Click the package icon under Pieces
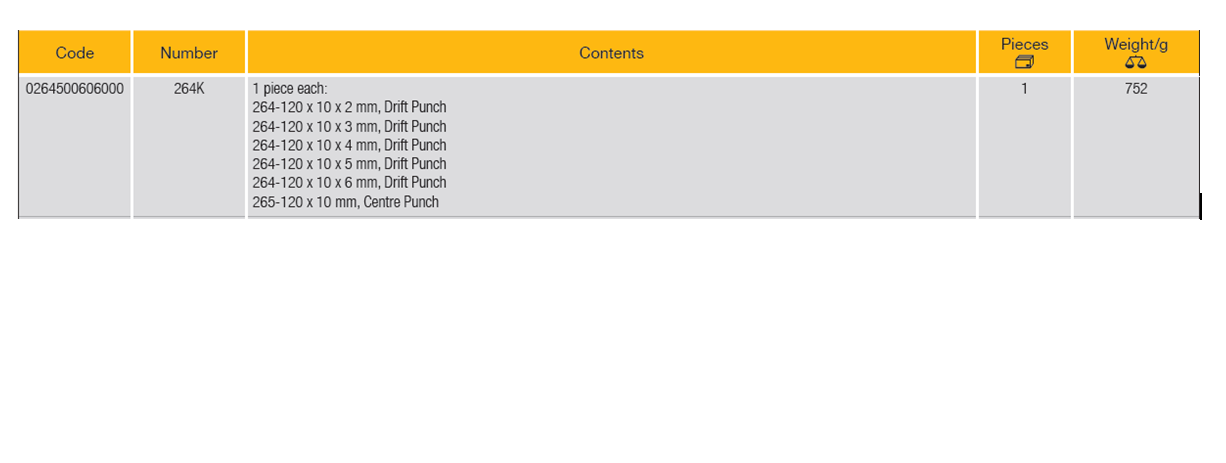The height and width of the screenshot is (463, 1226). coord(1024,62)
